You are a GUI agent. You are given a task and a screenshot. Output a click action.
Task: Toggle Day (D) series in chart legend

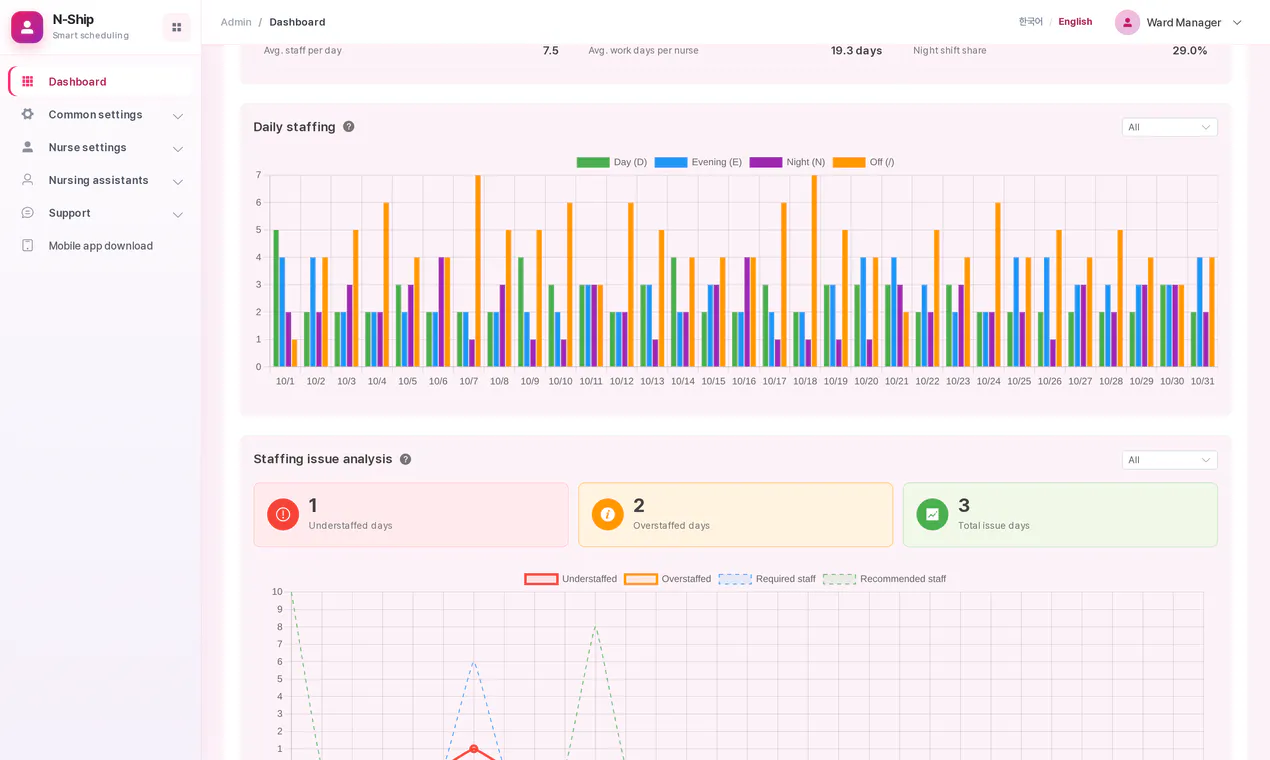click(612, 162)
